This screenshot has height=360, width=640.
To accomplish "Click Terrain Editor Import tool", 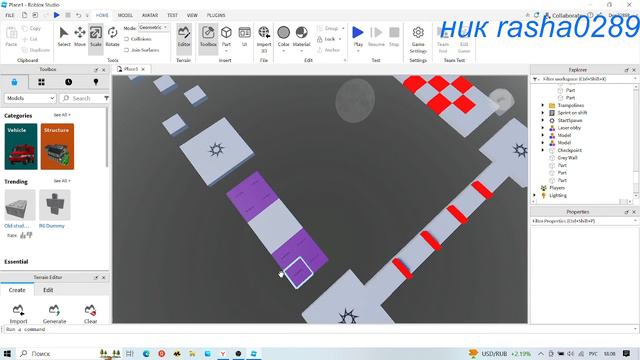I will point(18,313).
